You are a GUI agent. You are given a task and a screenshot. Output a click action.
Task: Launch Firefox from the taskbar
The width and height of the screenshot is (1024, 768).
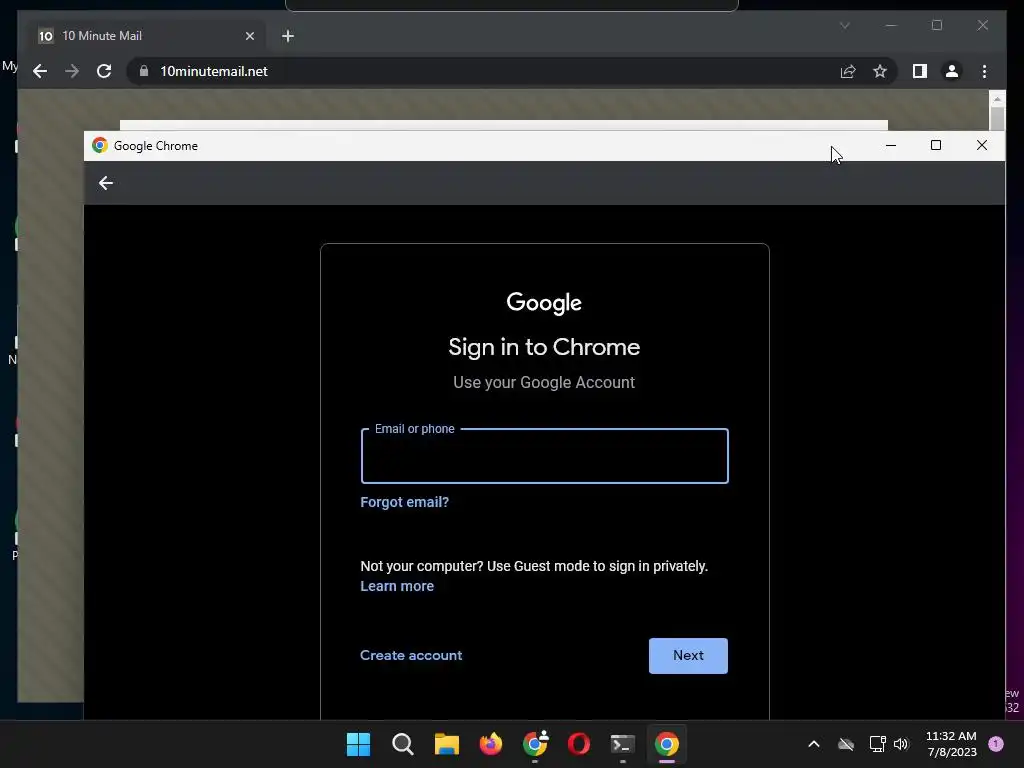pos(490,744)
